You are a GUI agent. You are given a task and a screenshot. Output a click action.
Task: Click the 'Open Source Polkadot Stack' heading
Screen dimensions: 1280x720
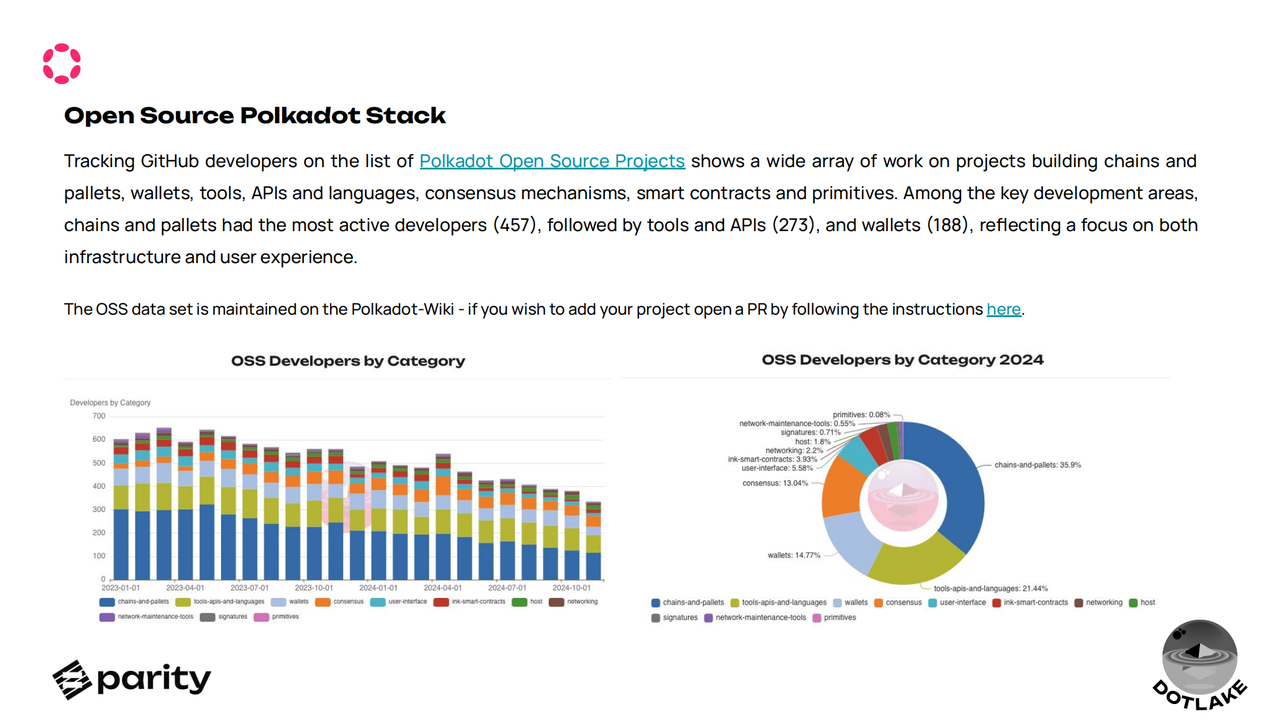(255, 115)
